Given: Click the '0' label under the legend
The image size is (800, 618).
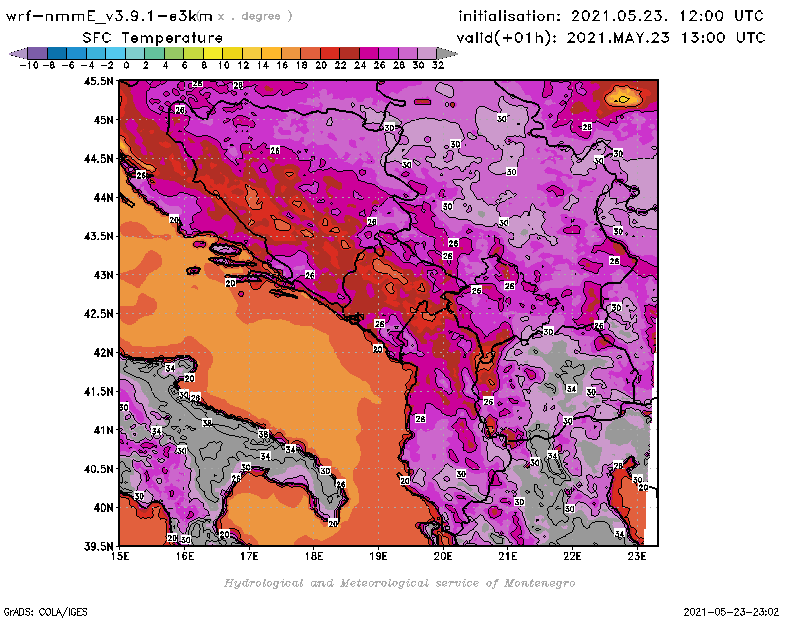Looking at the screenshot, I should click(x=126, y=65).
